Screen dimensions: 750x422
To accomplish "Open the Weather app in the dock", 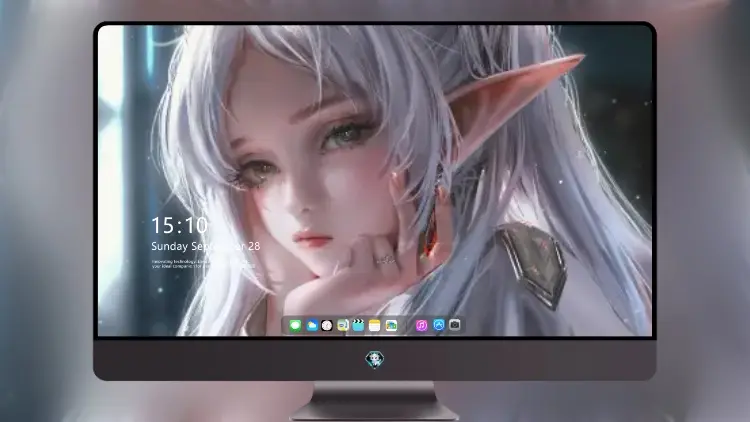I will 312,326.
